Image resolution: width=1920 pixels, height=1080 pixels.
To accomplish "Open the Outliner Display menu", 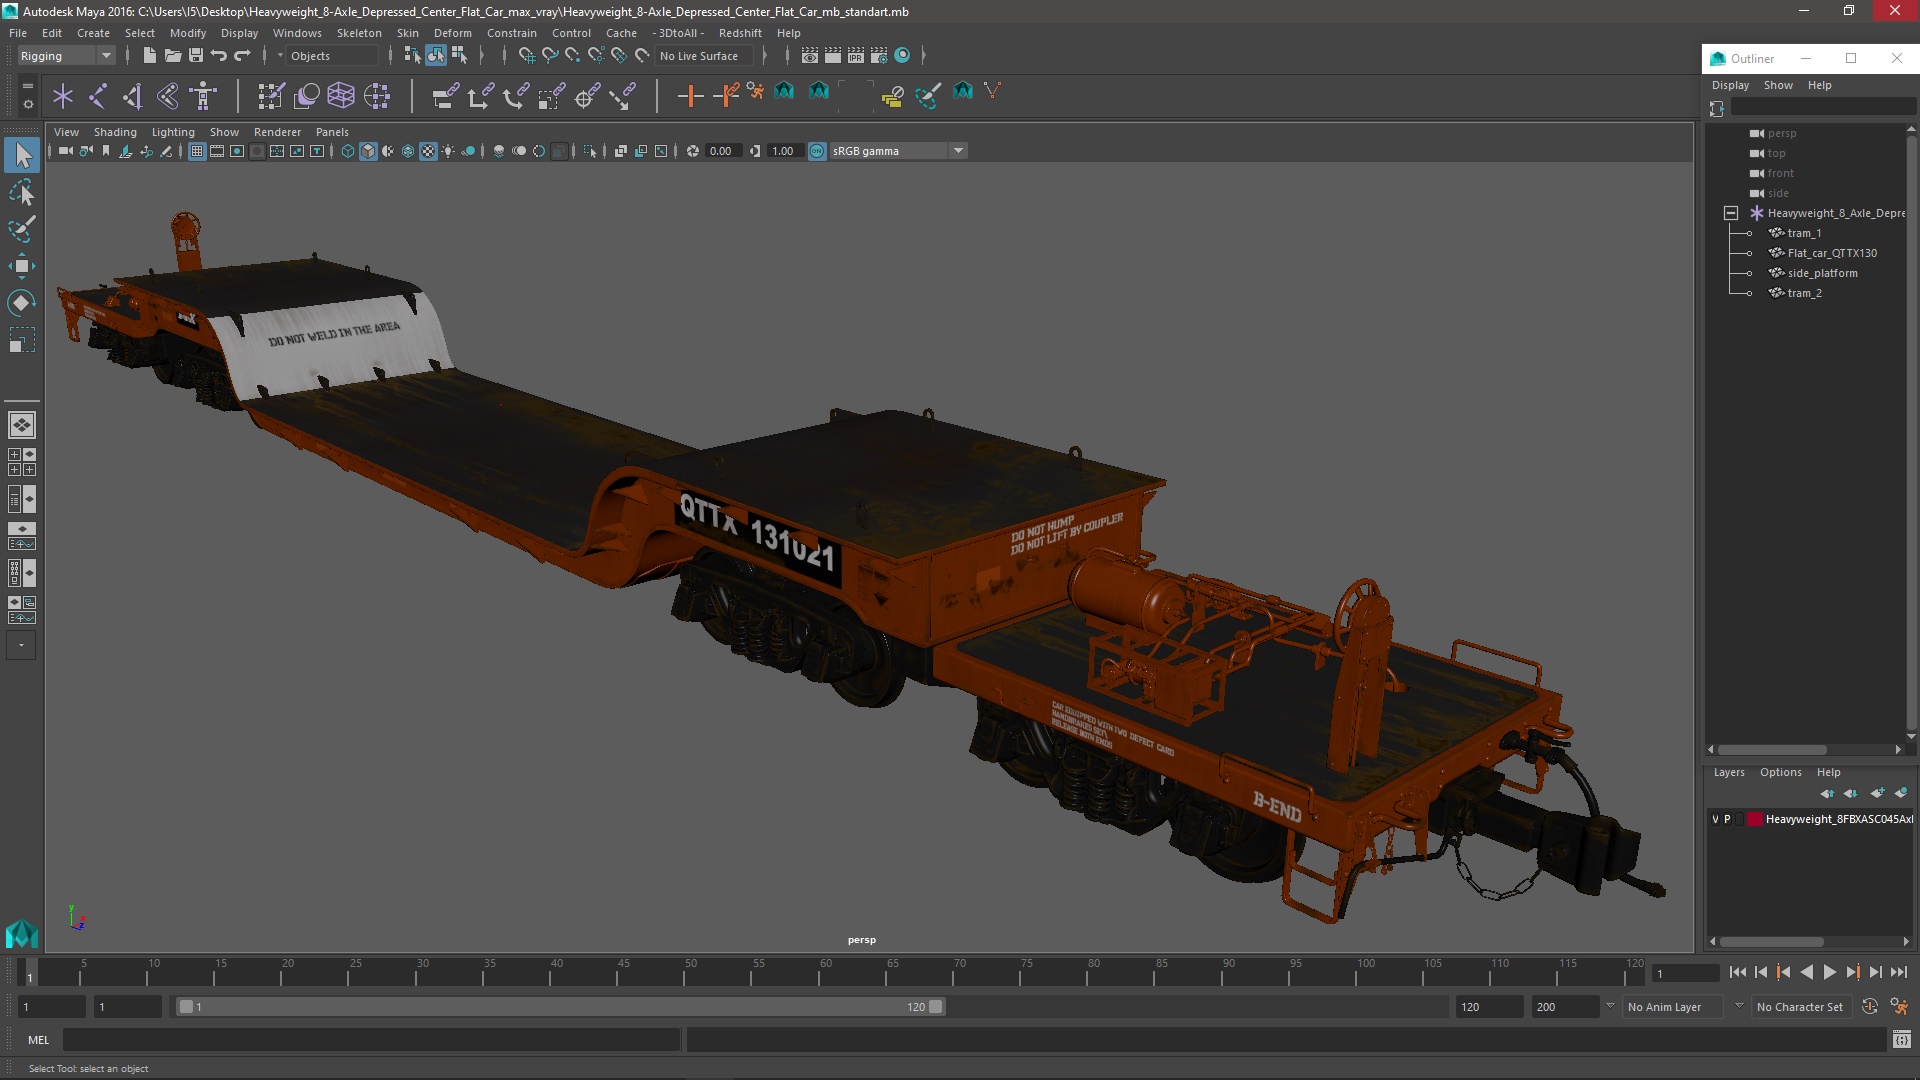I will click(1730, 85).
